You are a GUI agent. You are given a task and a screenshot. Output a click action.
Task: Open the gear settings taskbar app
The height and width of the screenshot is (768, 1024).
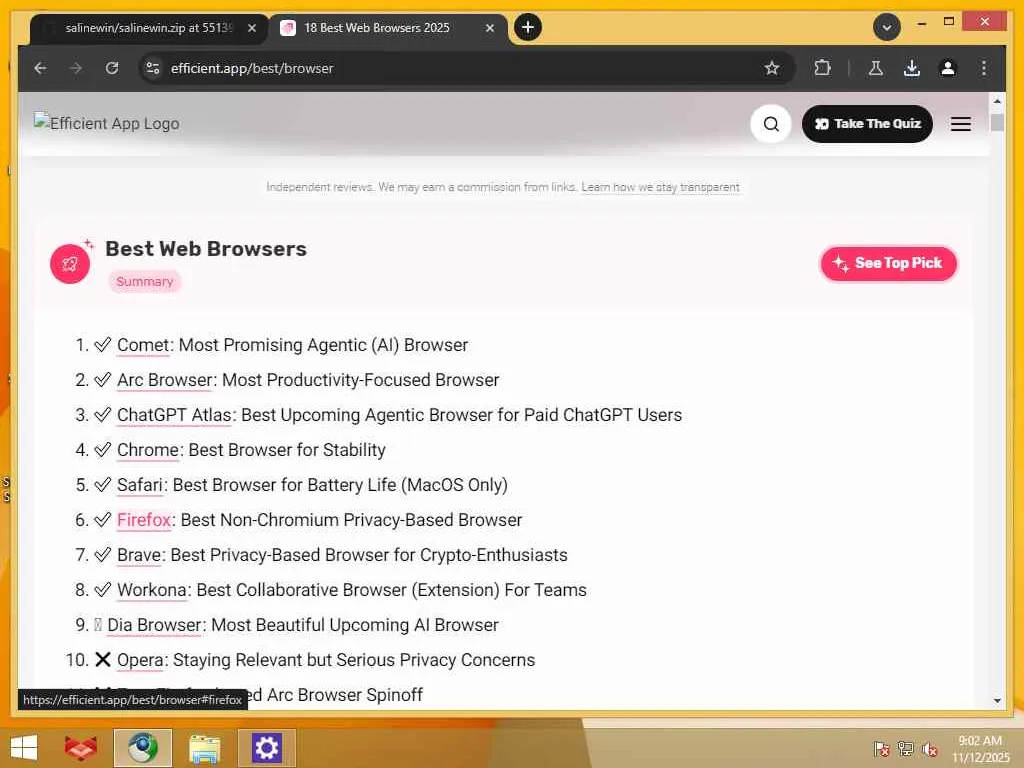pos(266,748)
